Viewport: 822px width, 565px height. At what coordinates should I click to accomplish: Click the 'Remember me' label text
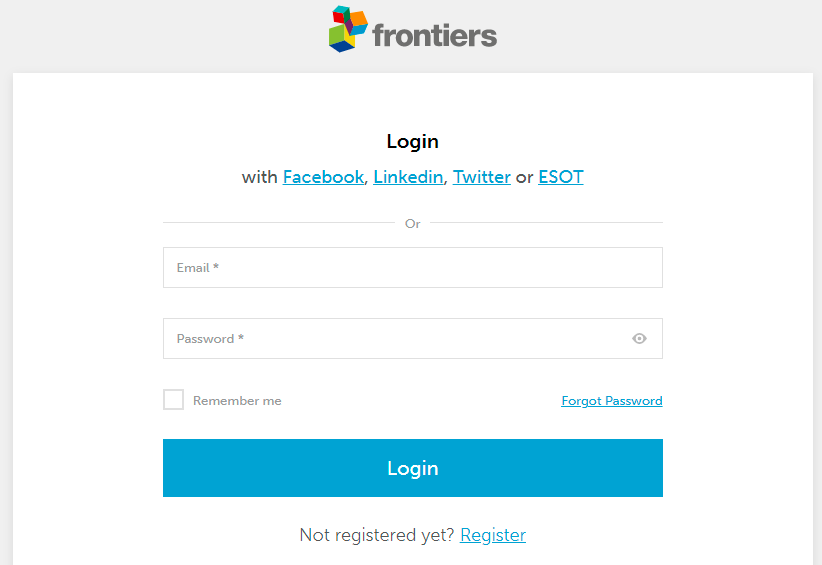[237, 401]
